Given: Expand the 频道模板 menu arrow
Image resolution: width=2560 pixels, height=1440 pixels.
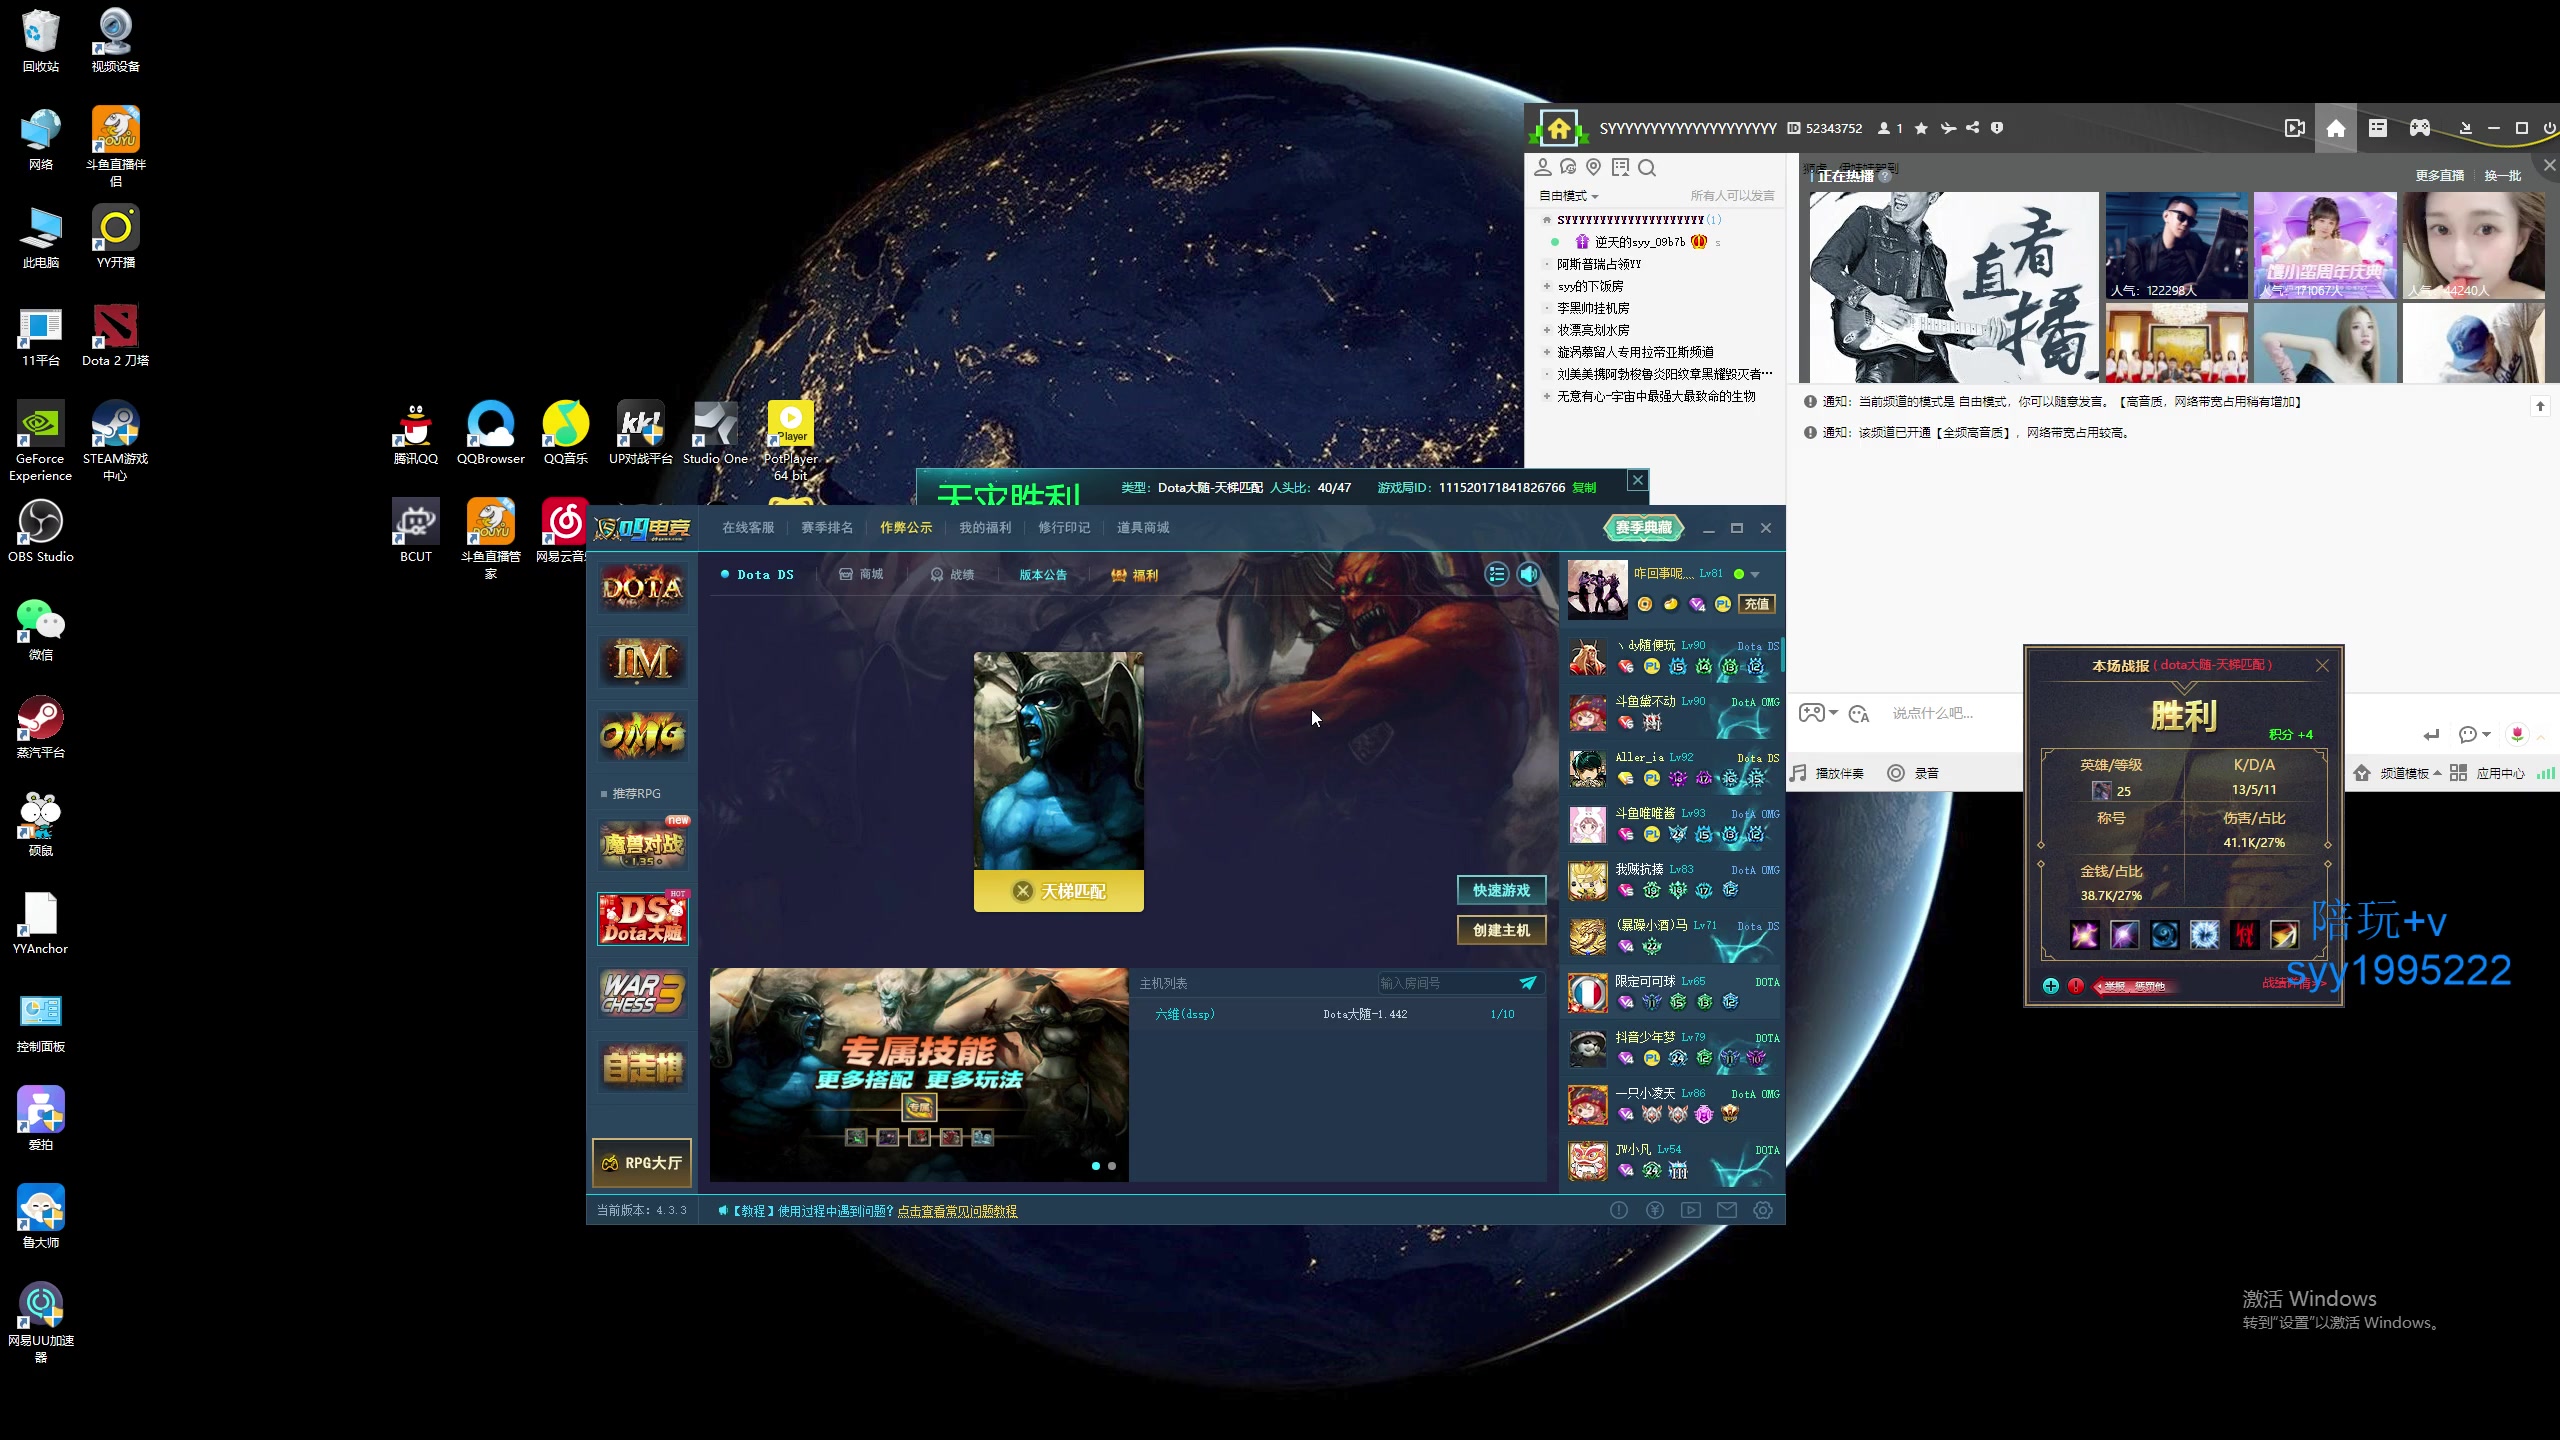Looking at the screenshot, I should click(x=2437, y=773).
